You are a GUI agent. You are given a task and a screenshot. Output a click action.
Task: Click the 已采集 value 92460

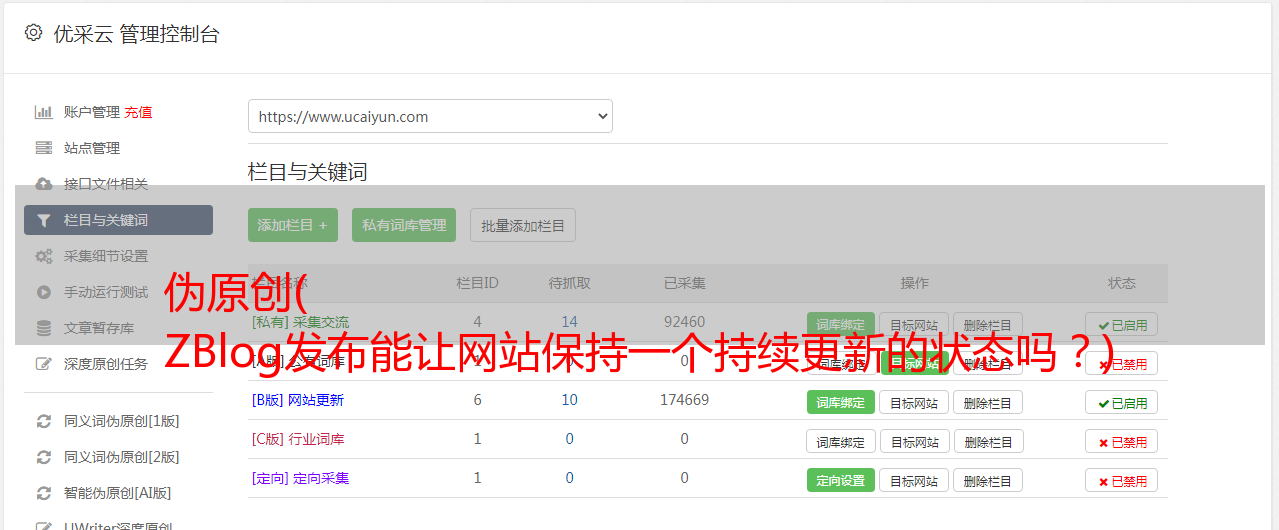pos(684,322)
